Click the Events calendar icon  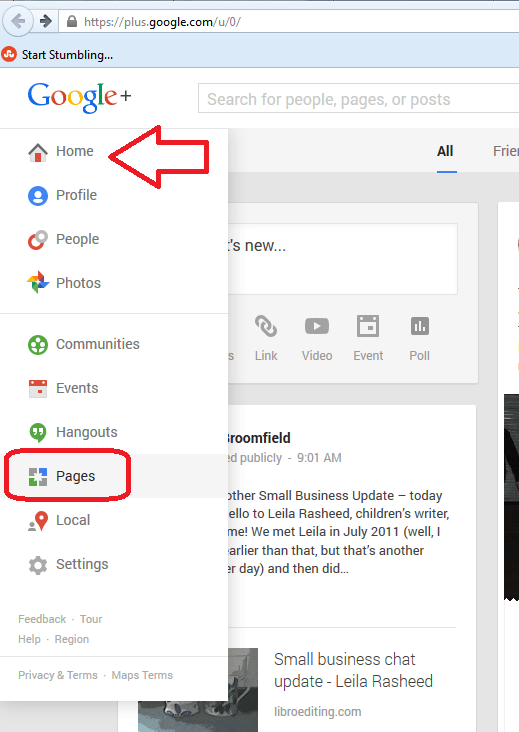tap(38, 388)
